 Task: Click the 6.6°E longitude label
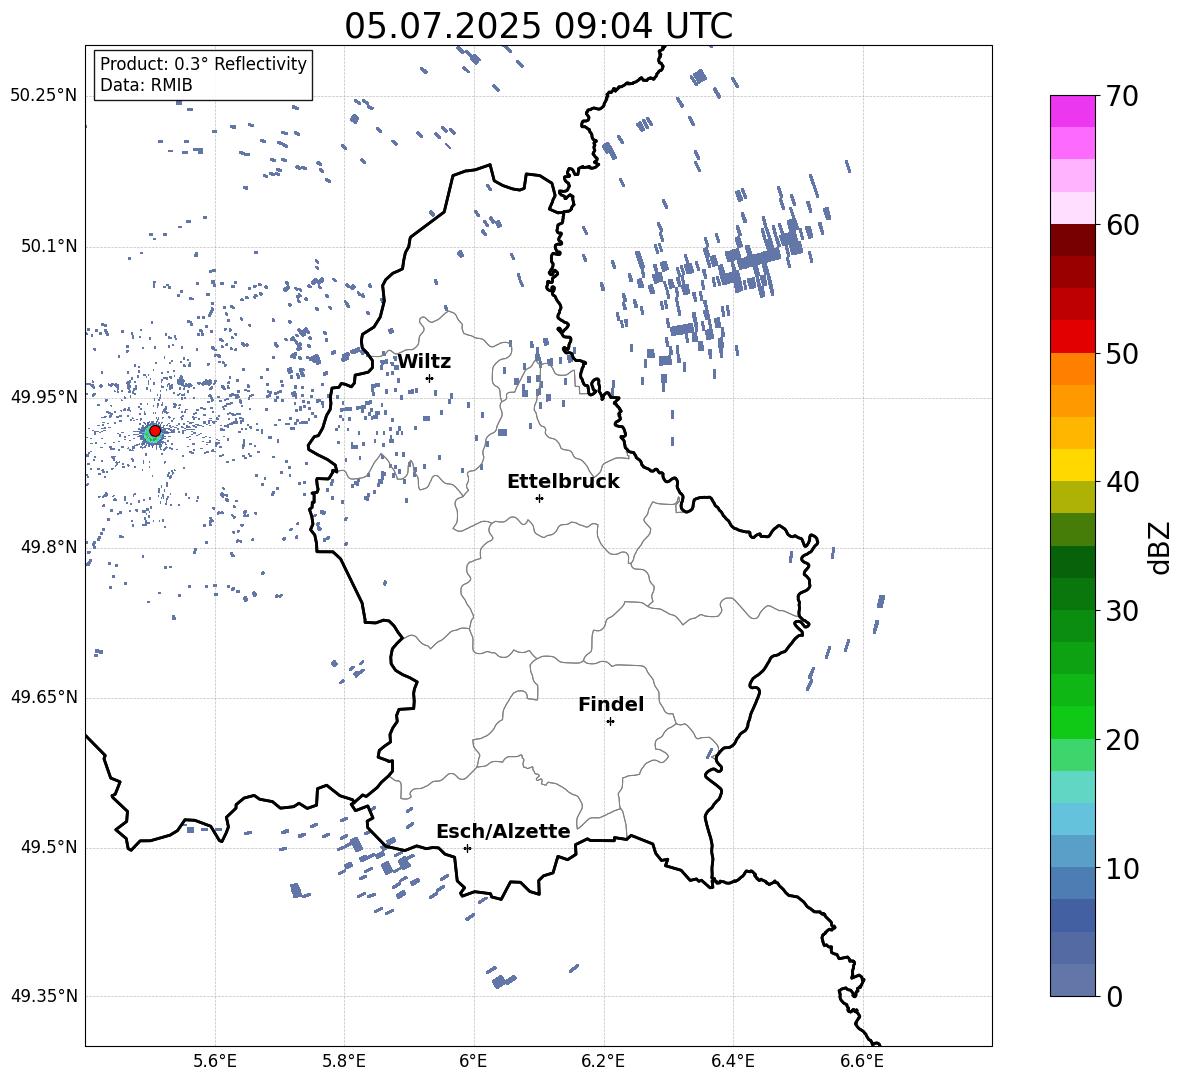(x=862, y=1061)
